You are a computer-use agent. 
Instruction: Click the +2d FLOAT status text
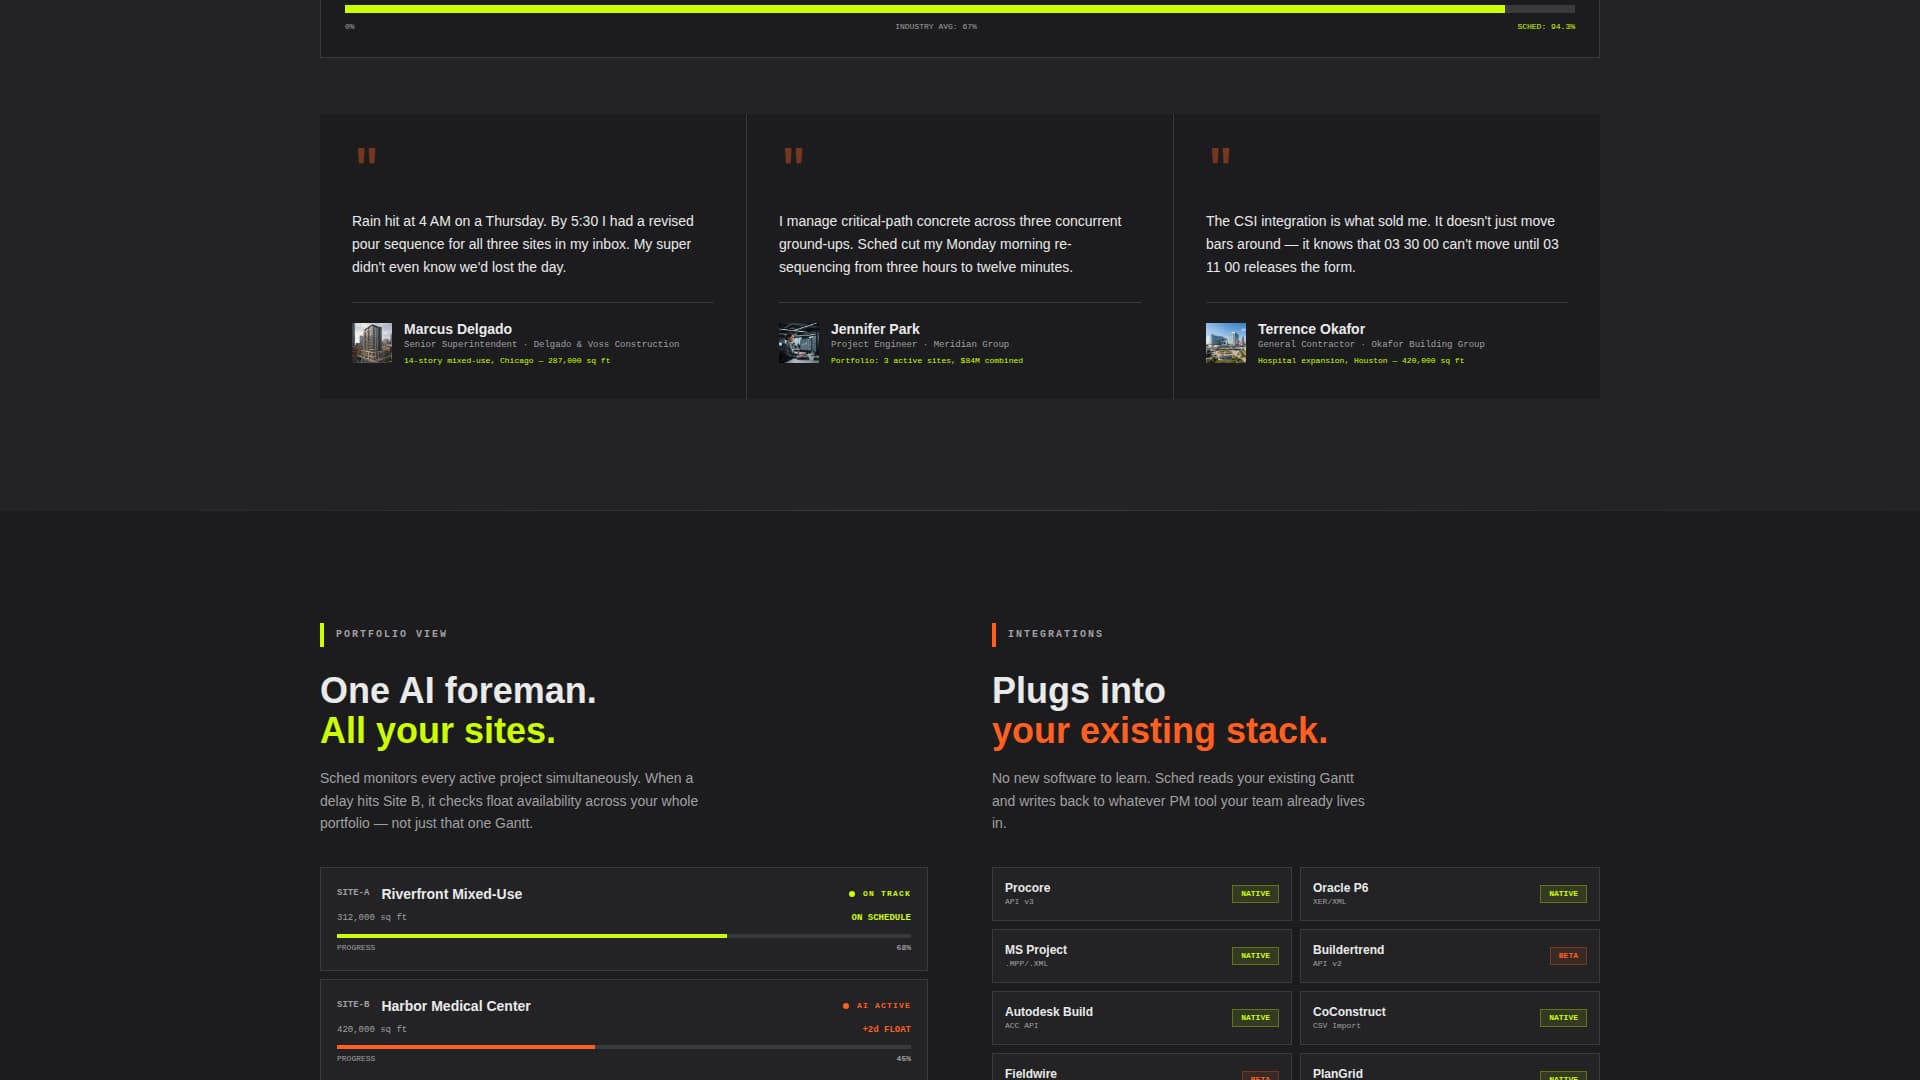tap(887, 1029)
